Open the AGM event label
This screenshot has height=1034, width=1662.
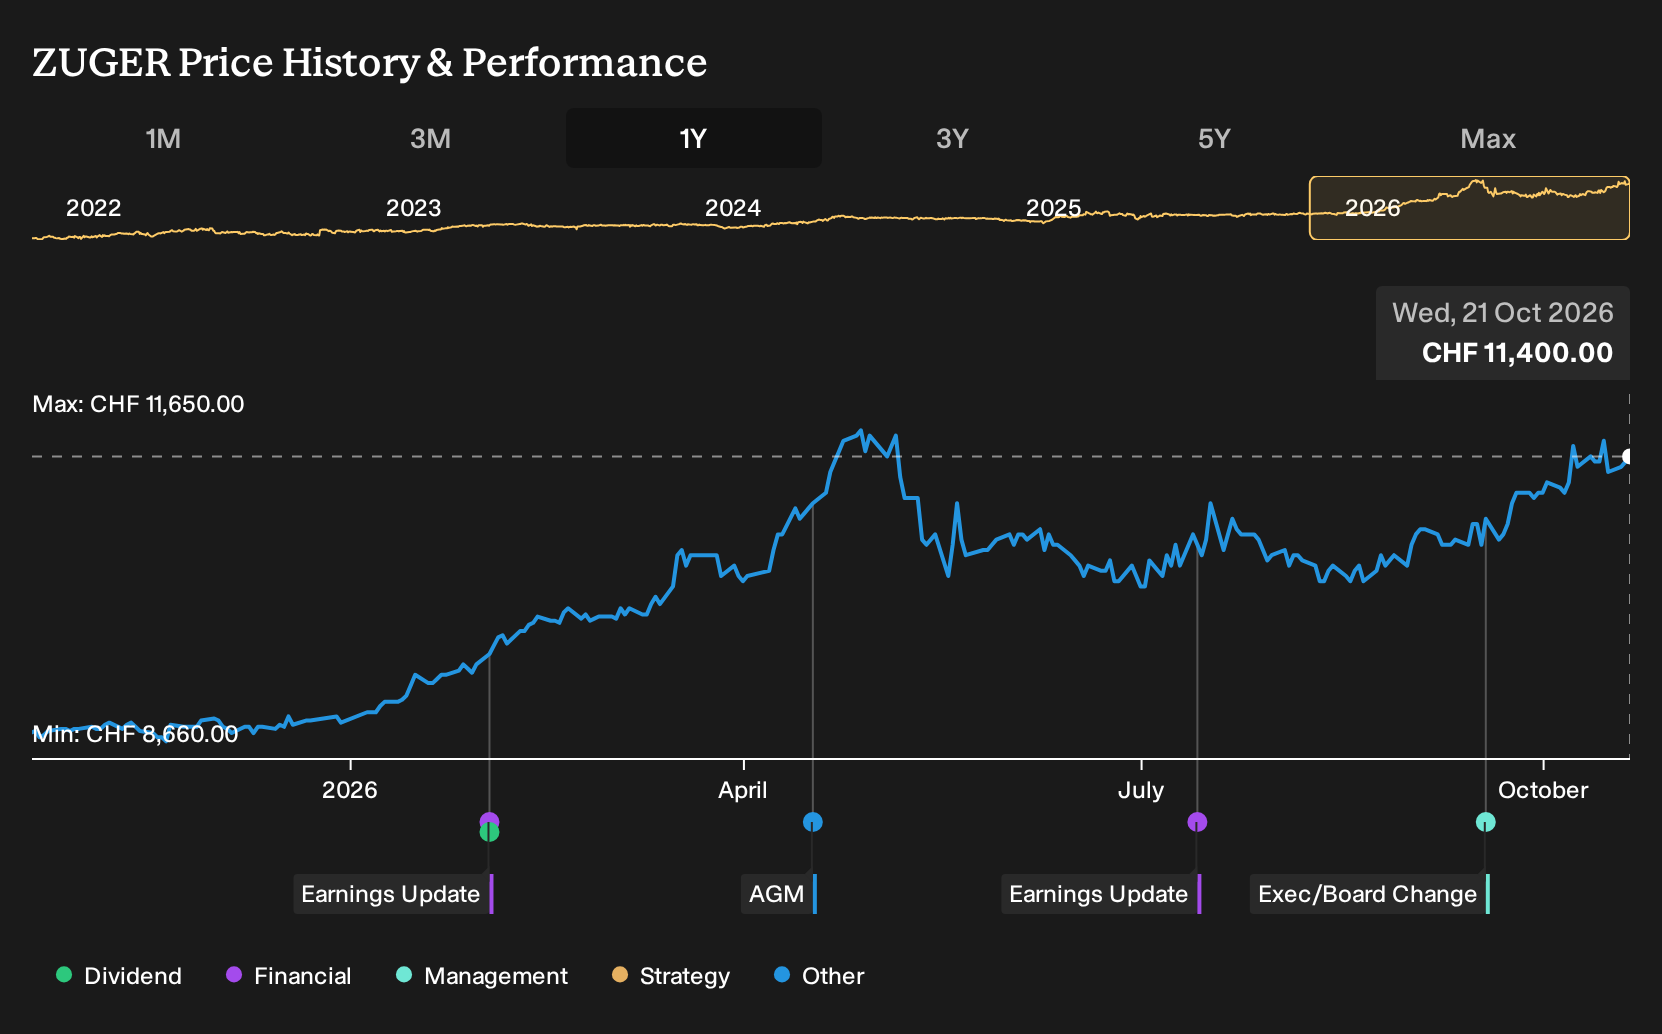[x=779, y=894]
